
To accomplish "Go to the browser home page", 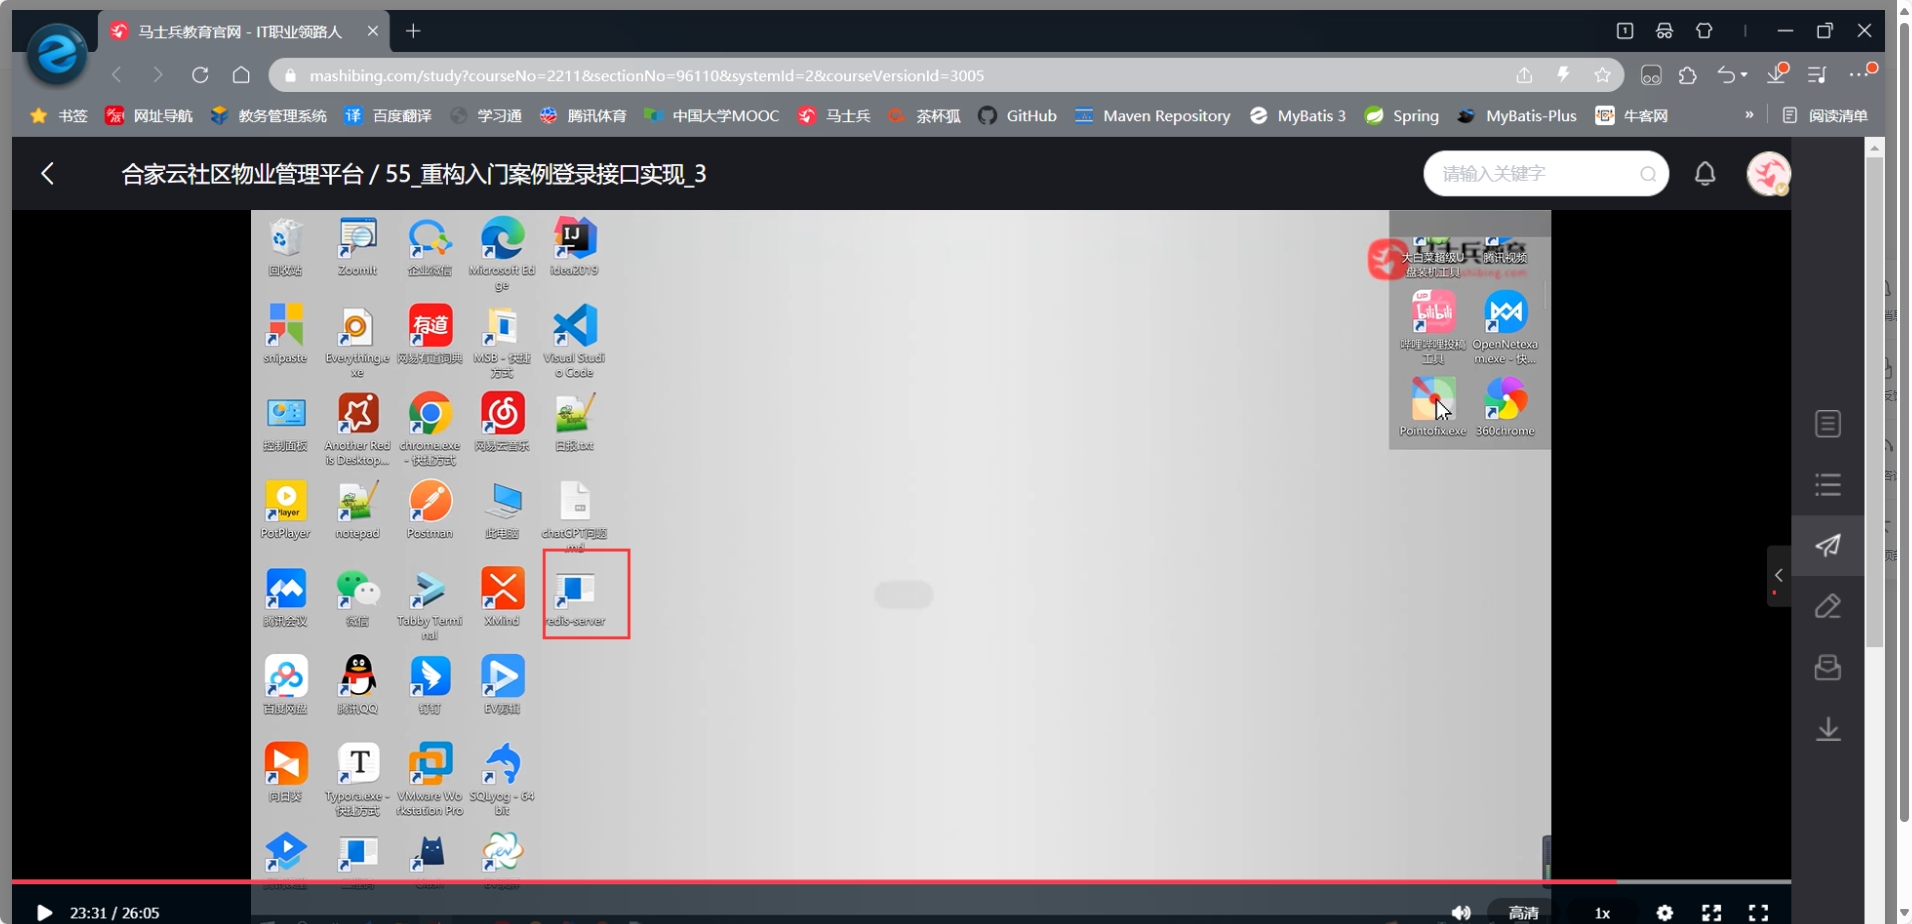I will (241, 75).
